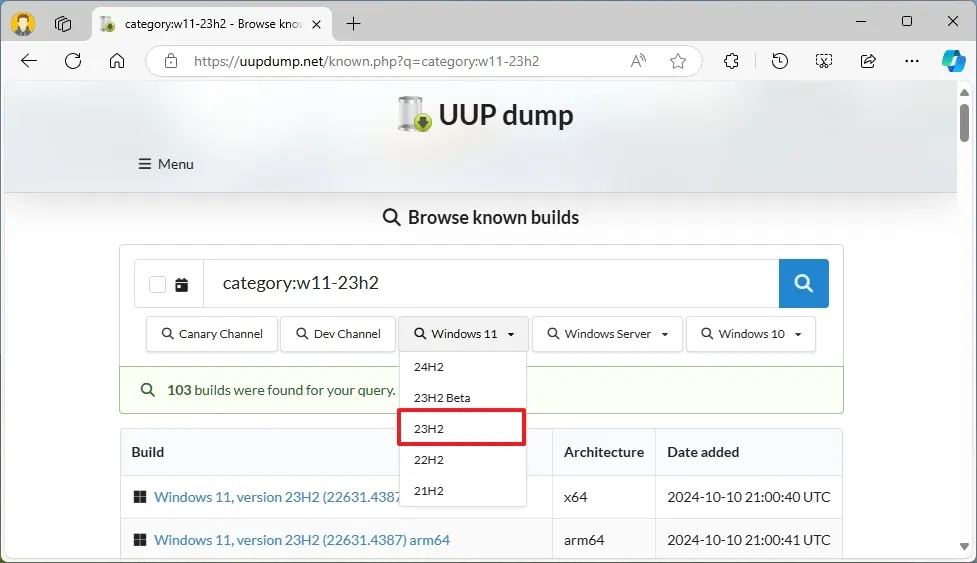This screenshot has width=977, height=563.
Task: Go to browser home page icon
Action: 117,61
